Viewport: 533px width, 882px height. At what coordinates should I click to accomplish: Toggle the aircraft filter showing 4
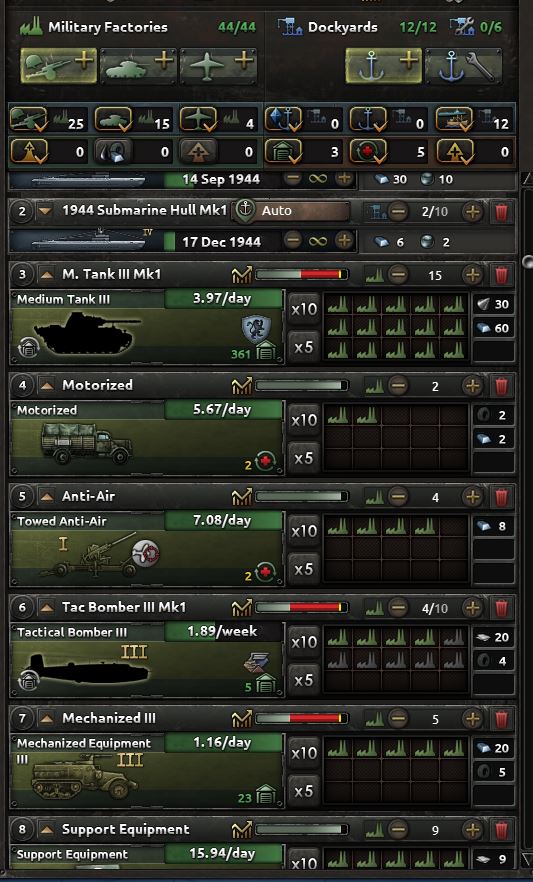(x=218, y=120)
